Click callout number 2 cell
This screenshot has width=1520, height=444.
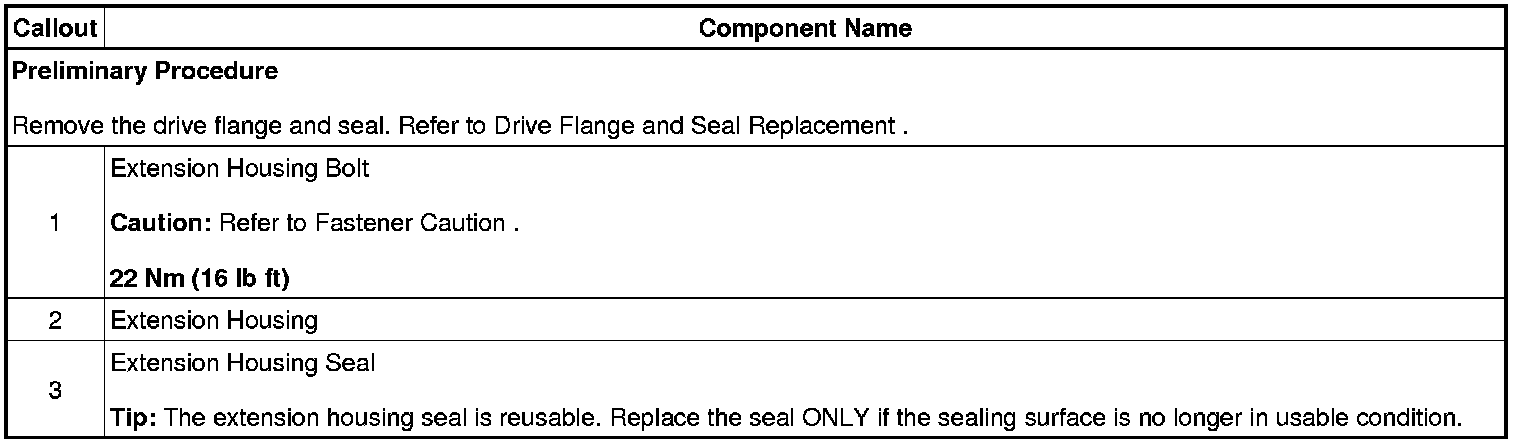(x=54, y=321)
